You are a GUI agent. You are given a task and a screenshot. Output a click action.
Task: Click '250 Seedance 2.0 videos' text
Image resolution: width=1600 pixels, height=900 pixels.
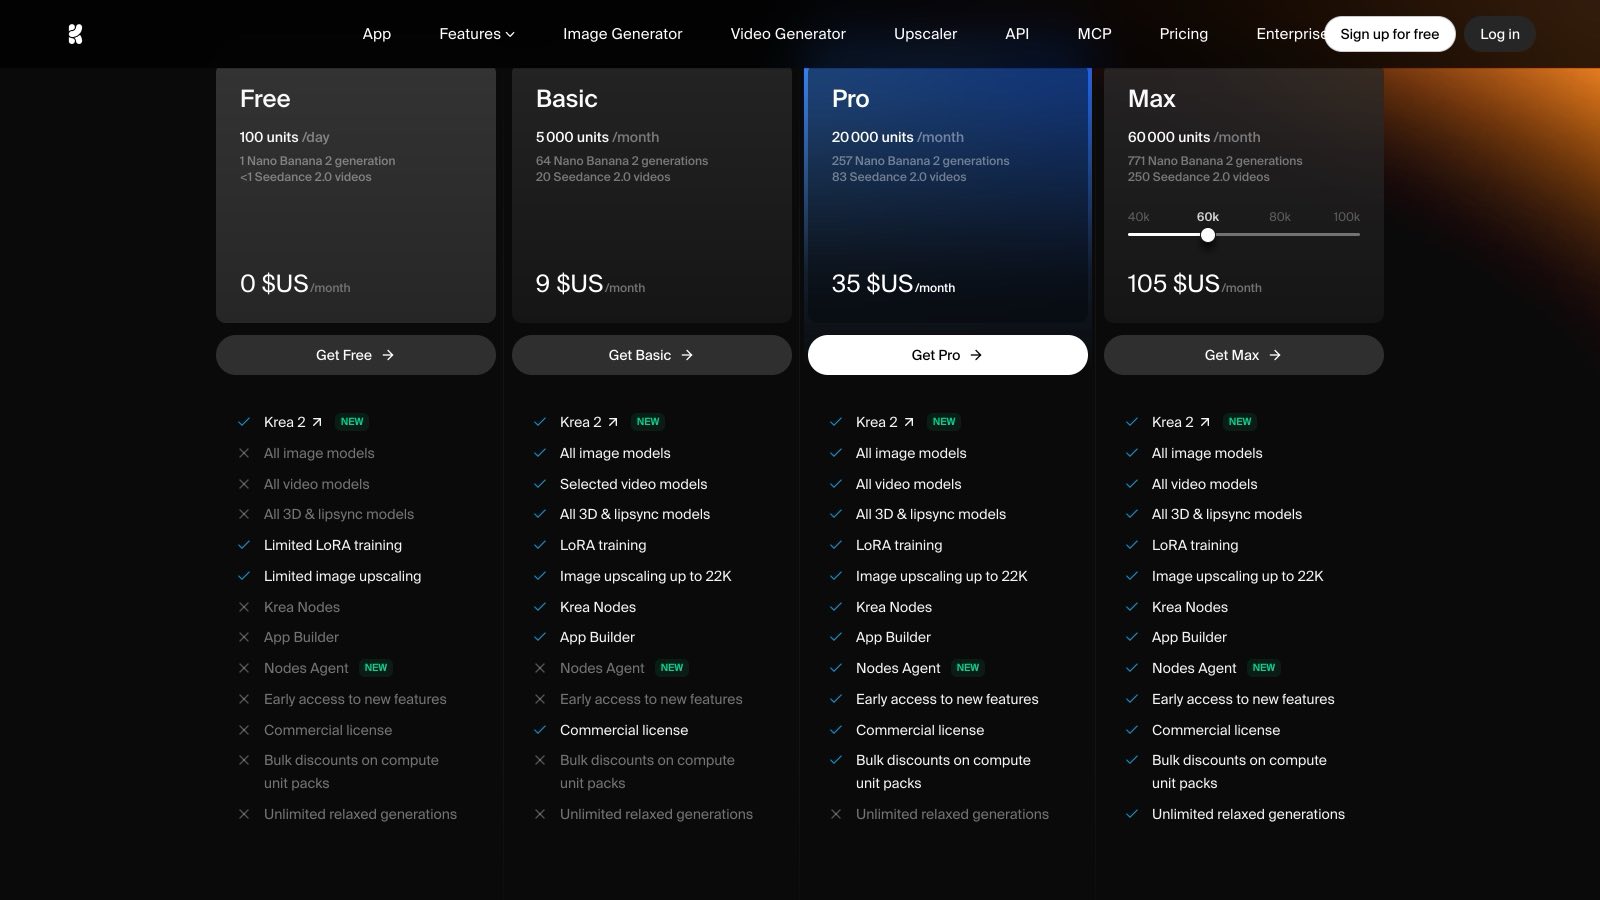[1199, 177]
